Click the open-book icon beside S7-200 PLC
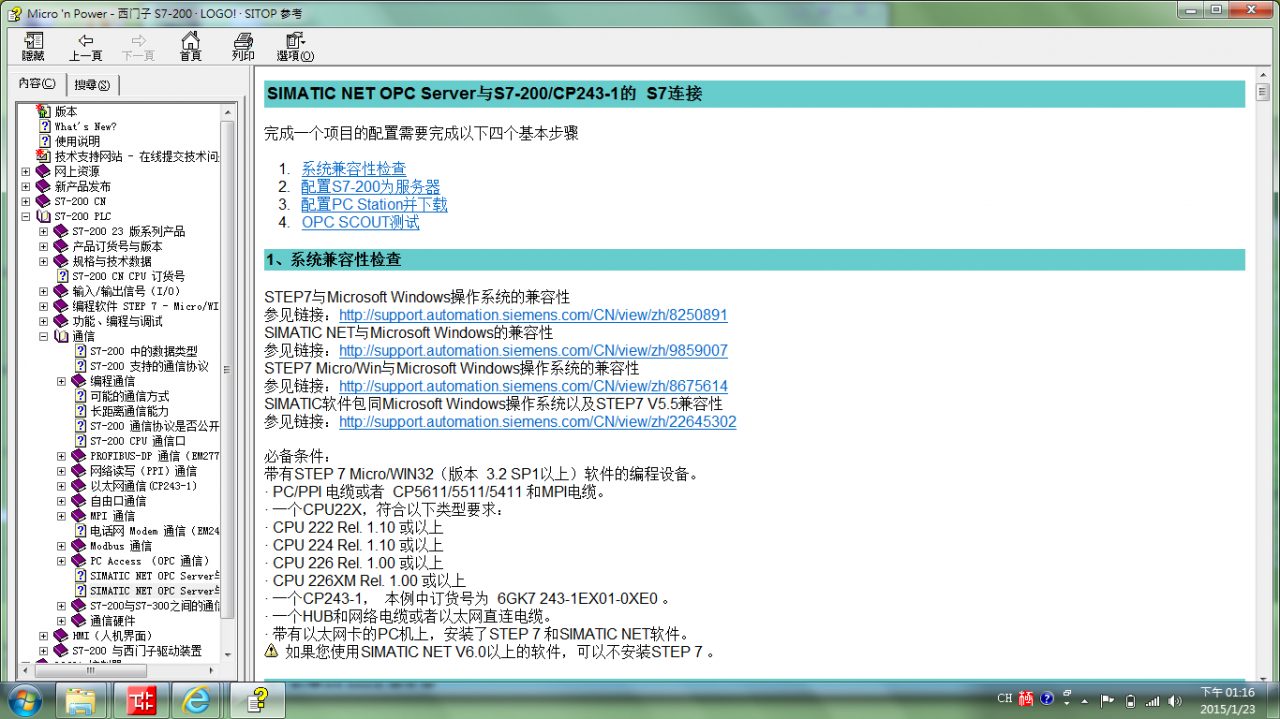This screenshot has height=719, width=1280. (43, 216)
